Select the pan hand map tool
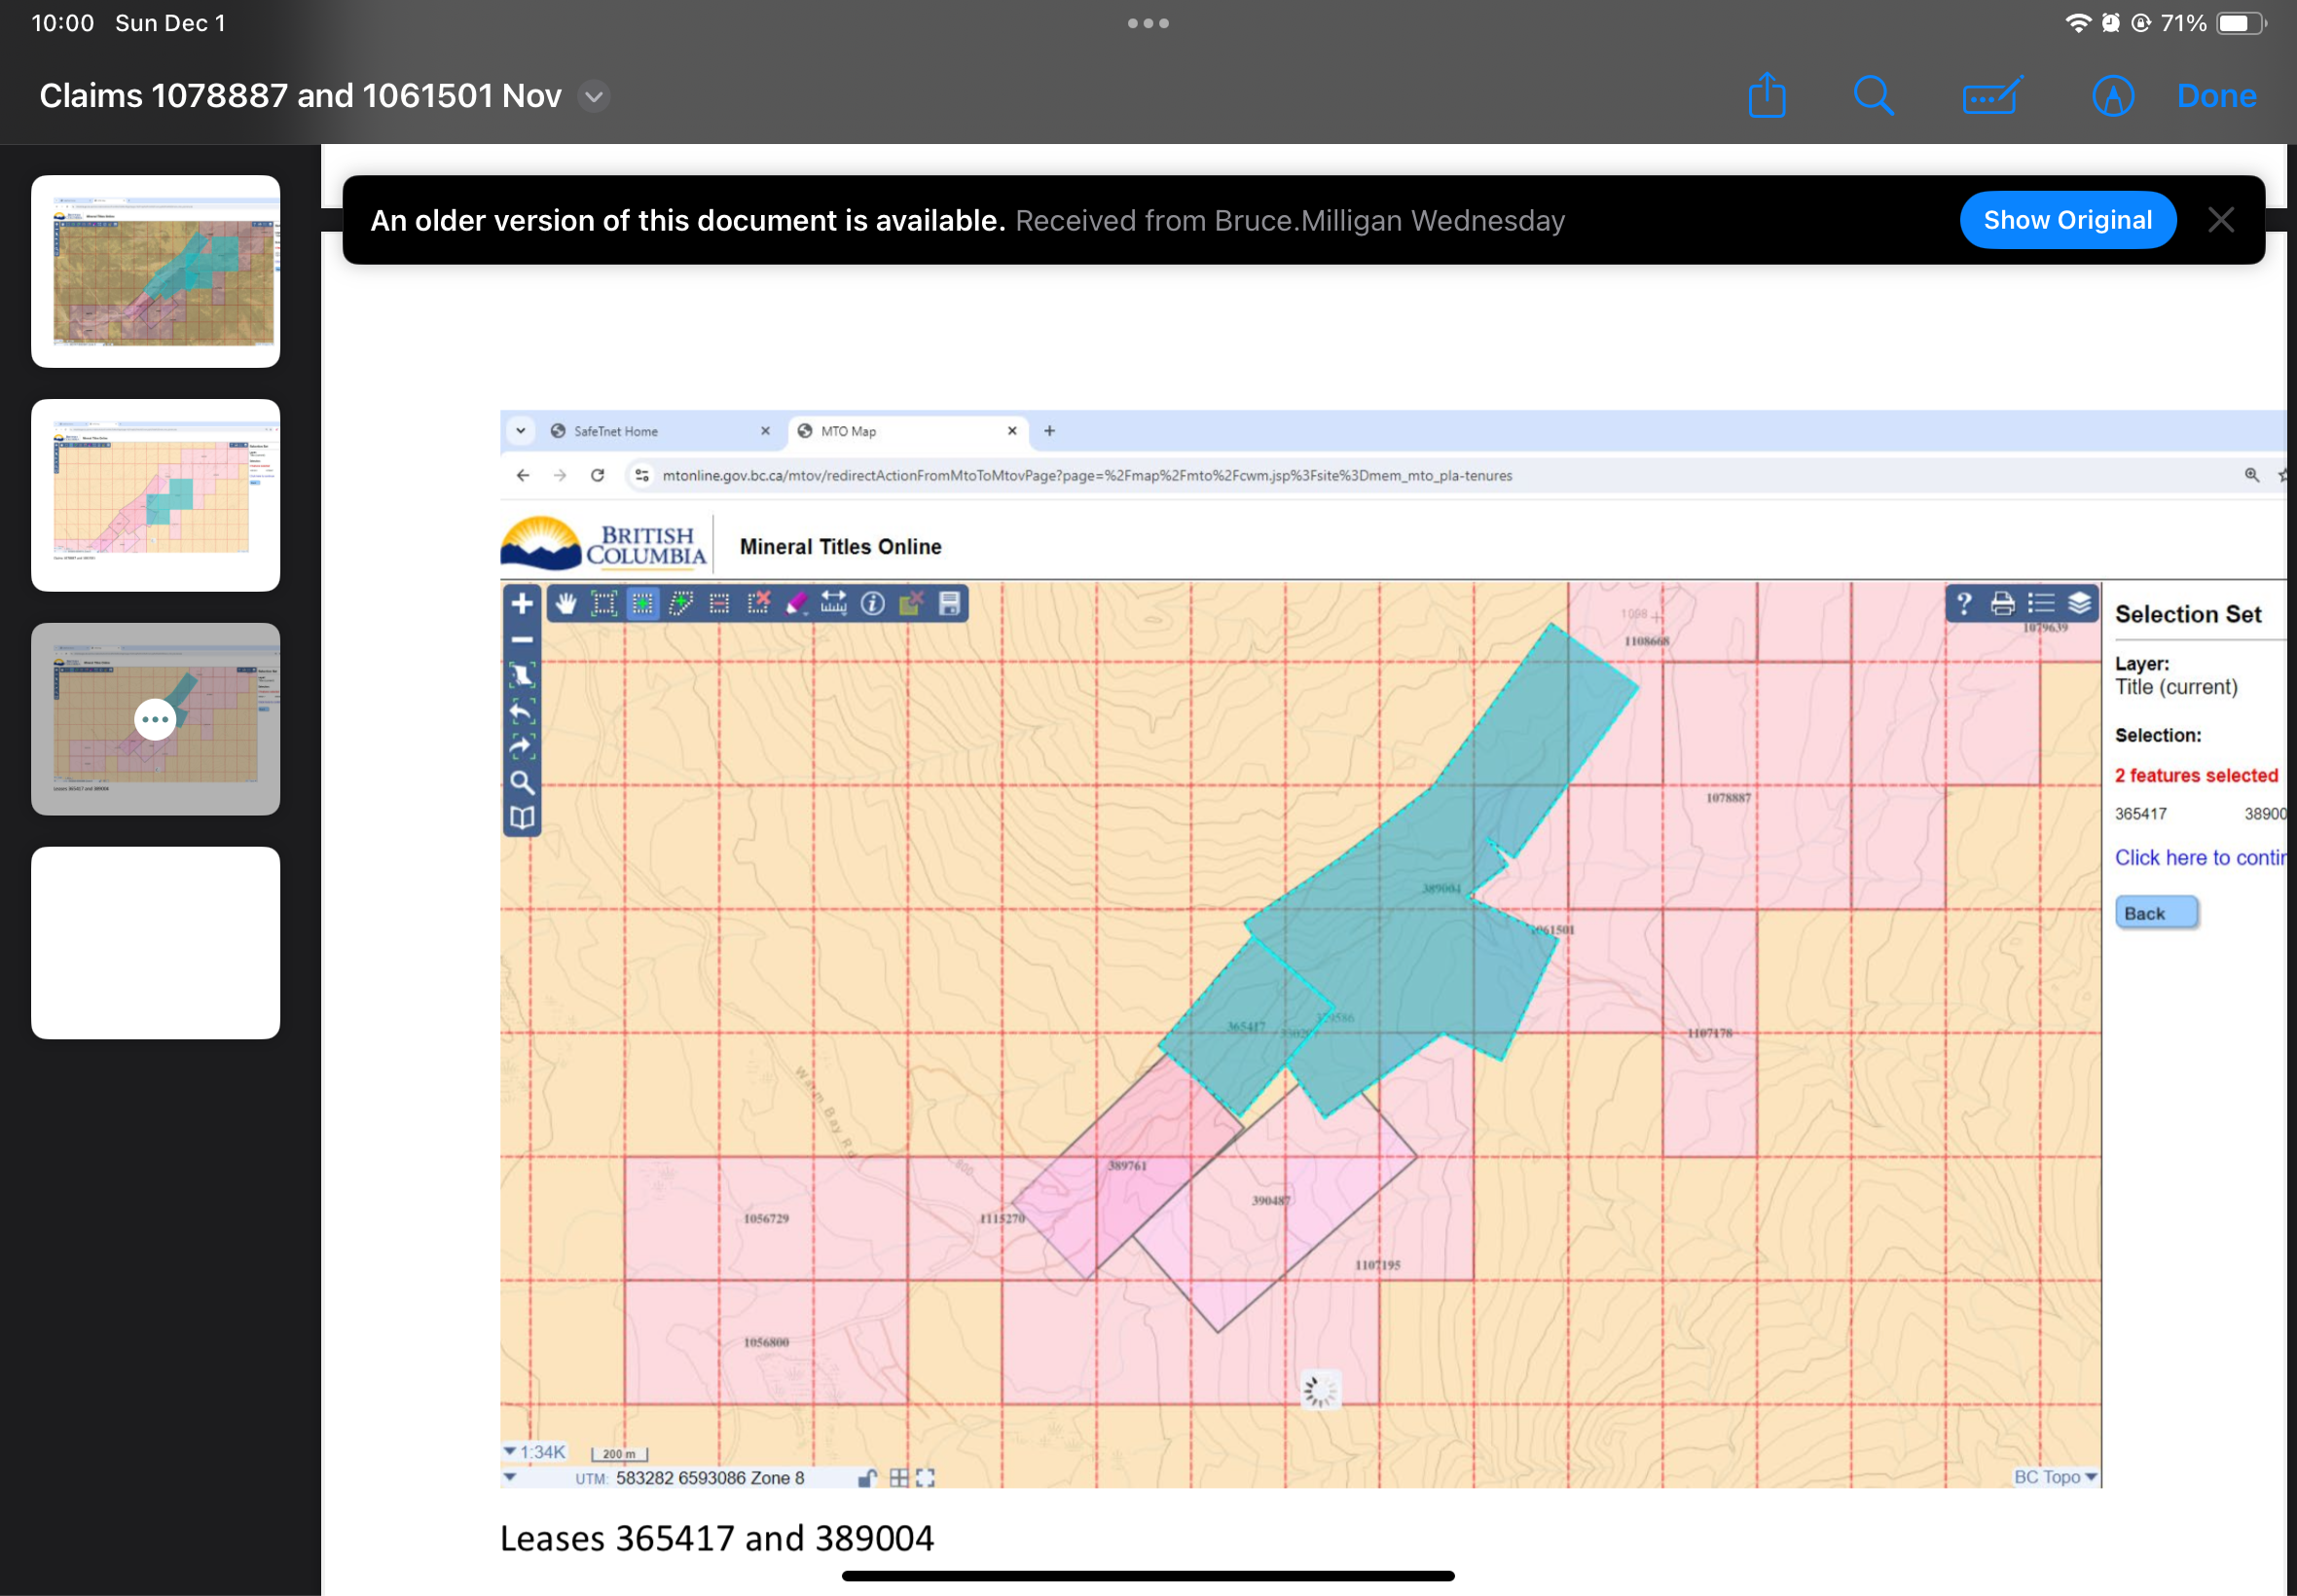 [566, 603]
